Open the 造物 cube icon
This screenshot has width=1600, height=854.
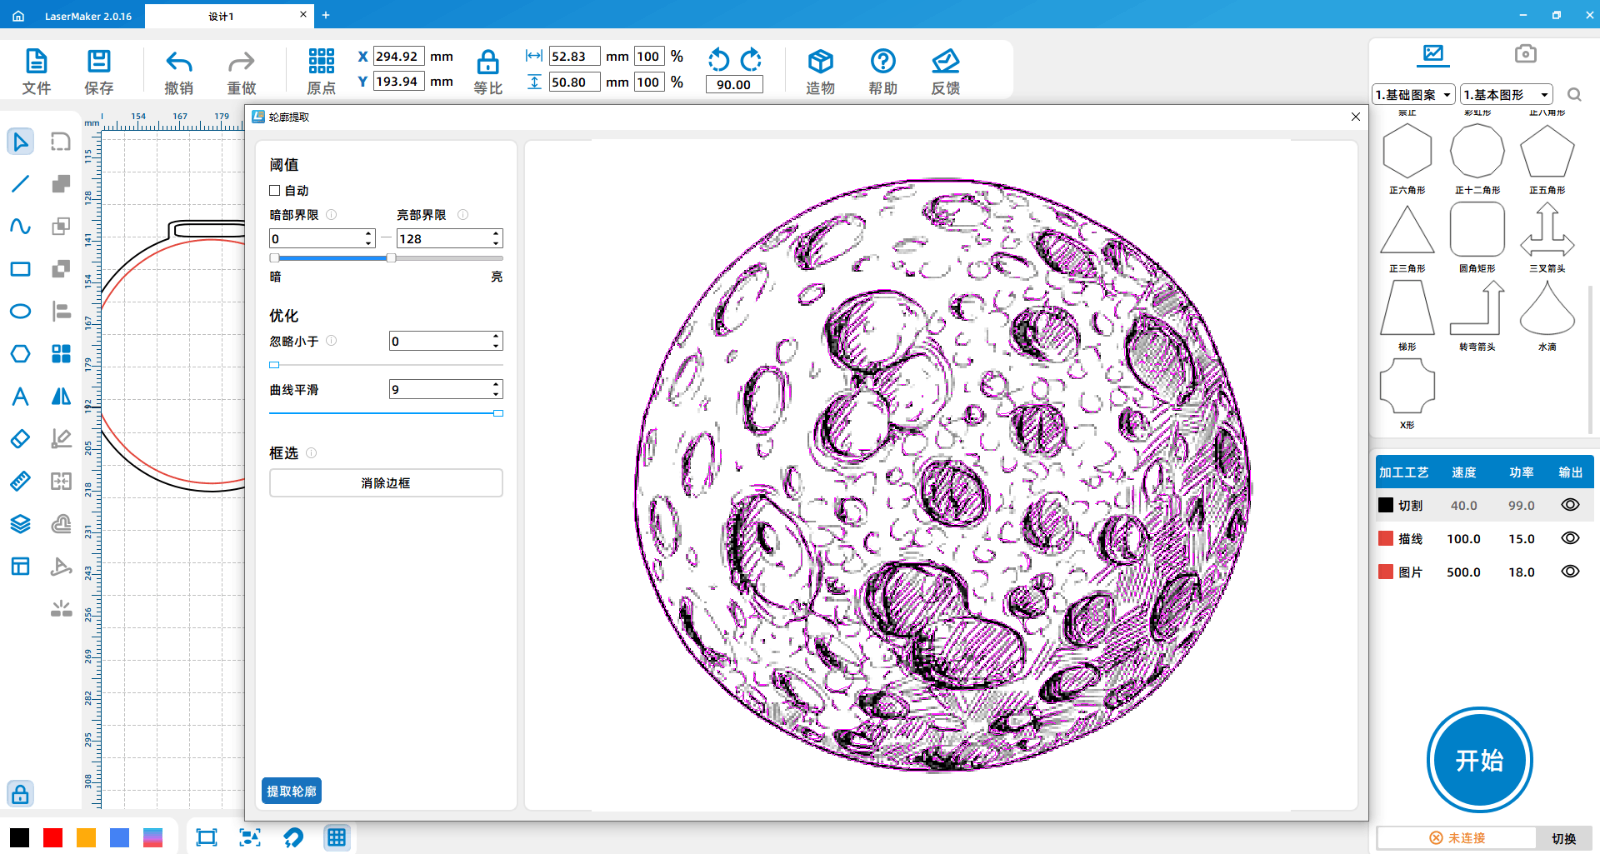(820, 62)
